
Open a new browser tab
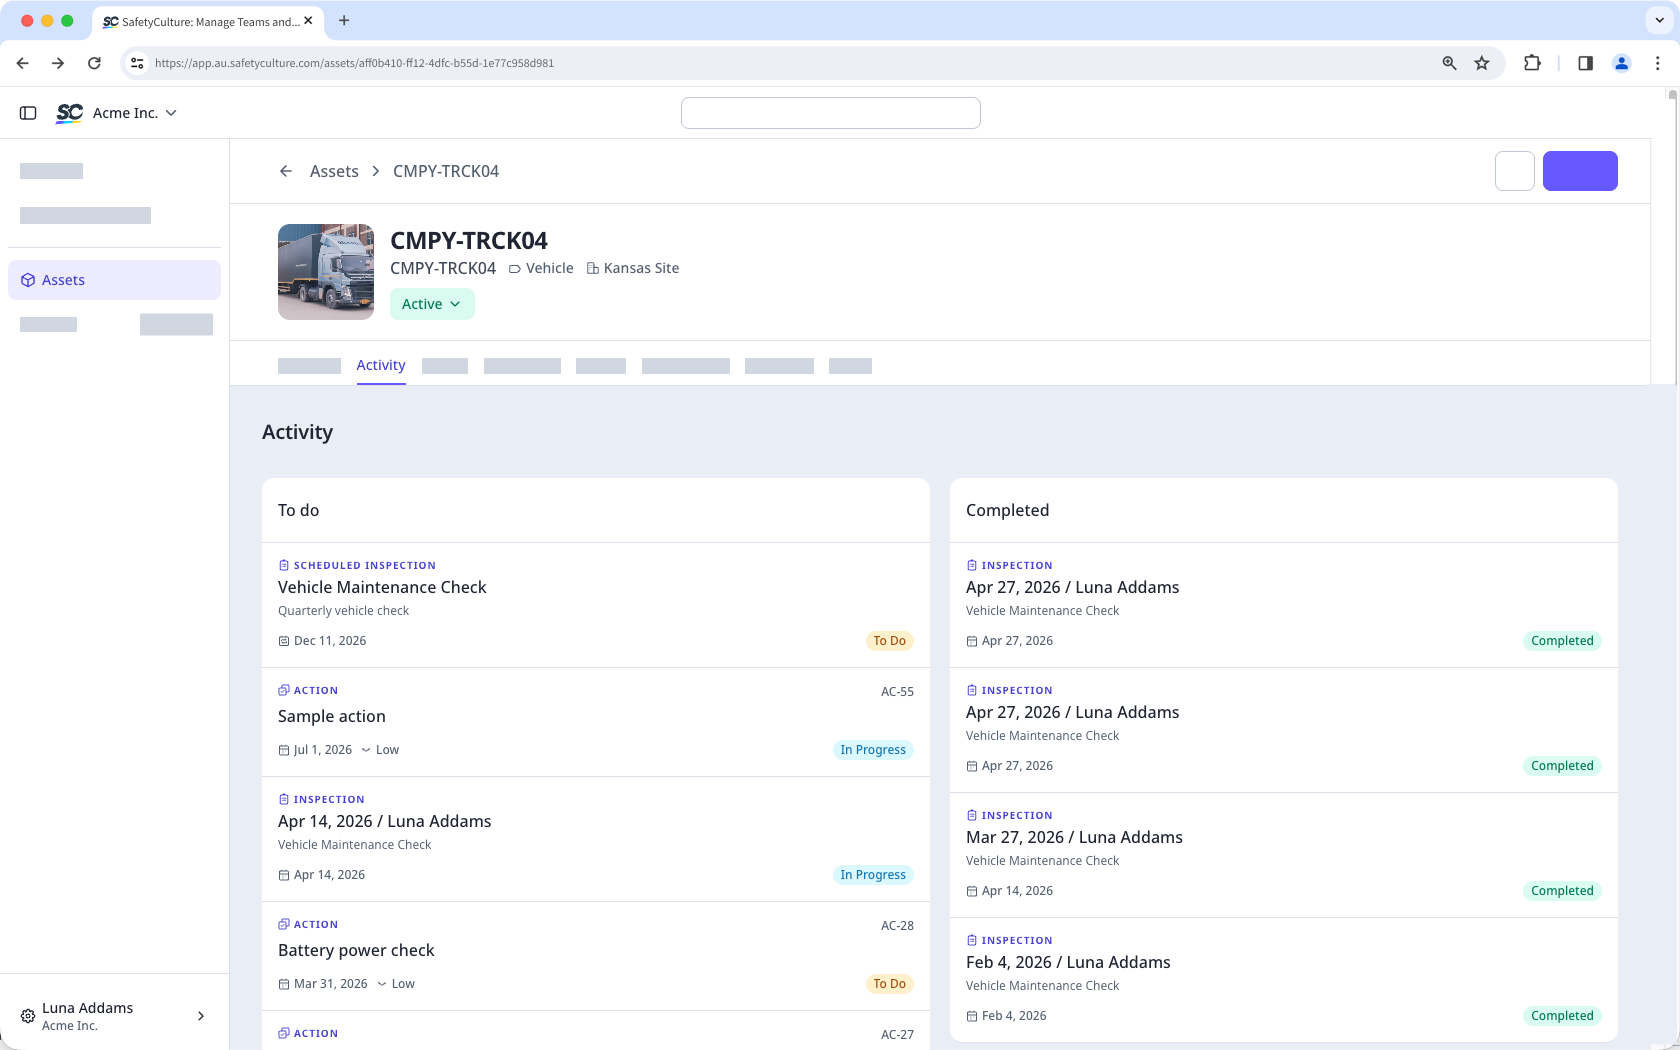pyautogui.click(x=344, y=20)
